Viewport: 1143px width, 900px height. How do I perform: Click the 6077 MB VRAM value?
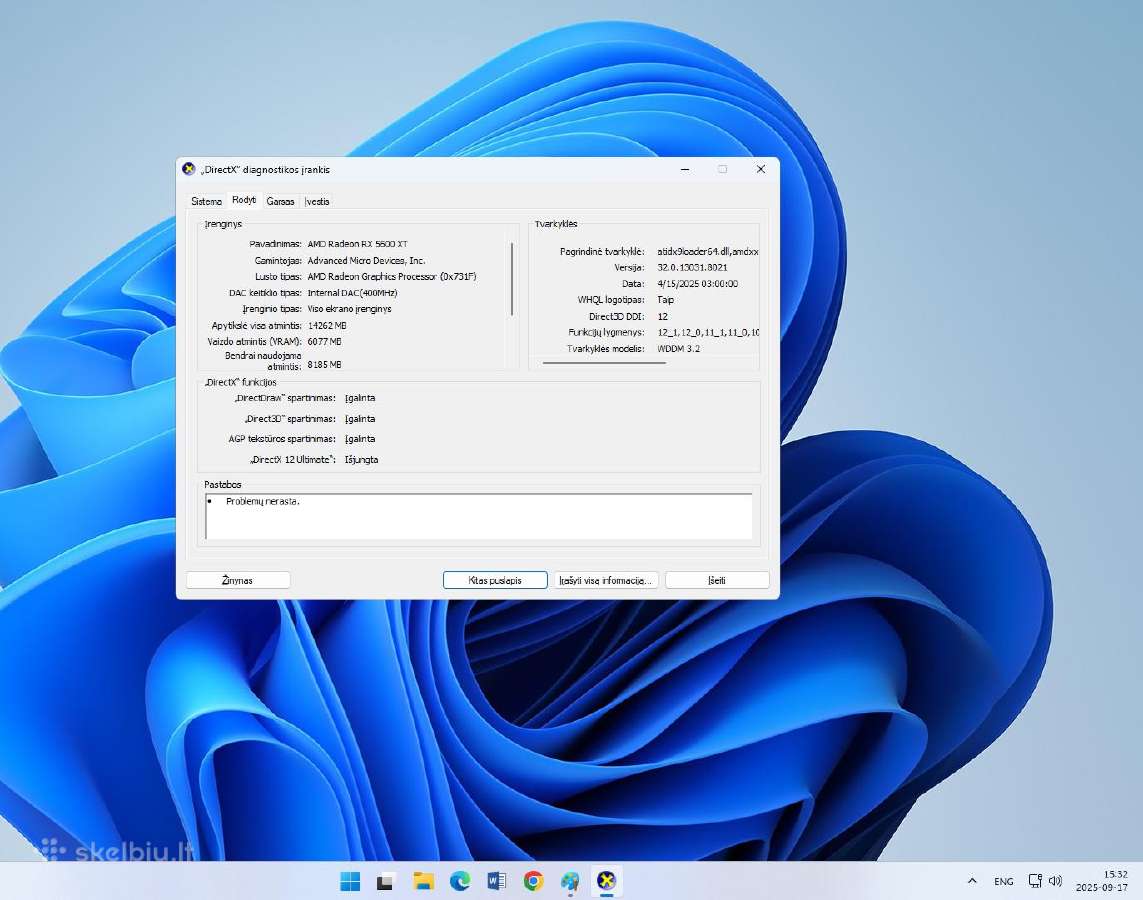click(x=324, y=342)
